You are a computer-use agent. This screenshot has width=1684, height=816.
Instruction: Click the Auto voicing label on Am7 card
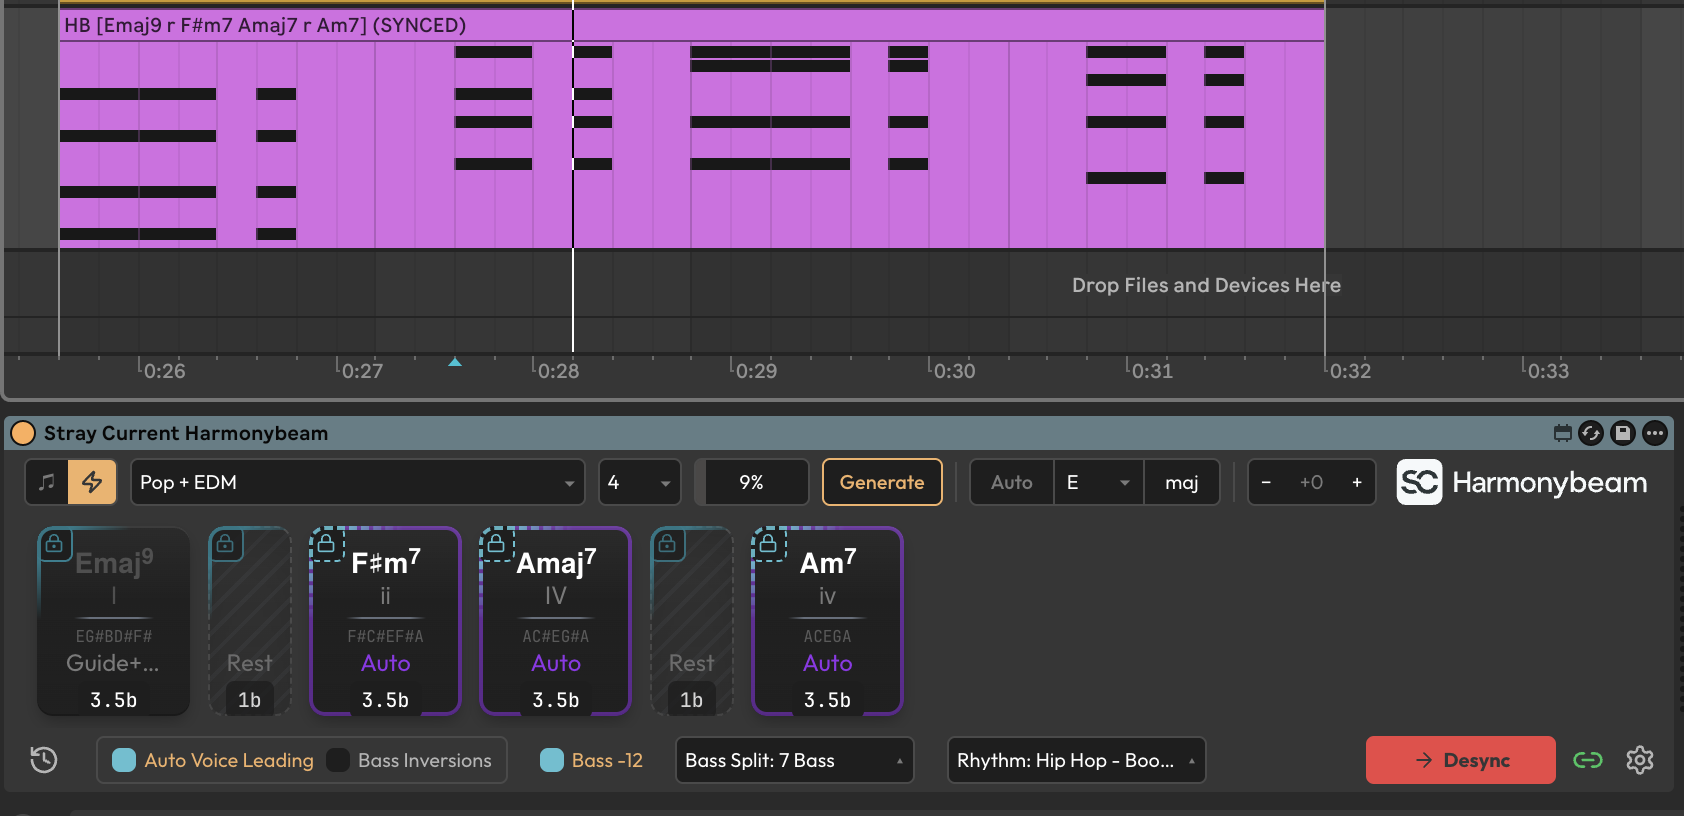click(828, 663)
